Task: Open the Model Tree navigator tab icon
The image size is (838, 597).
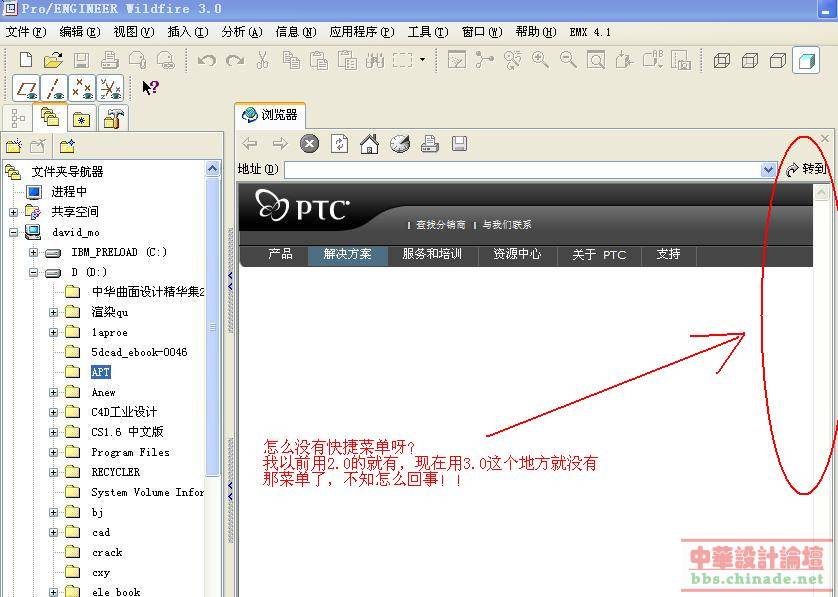Action: pyautogui.click(x=18, y=118)
